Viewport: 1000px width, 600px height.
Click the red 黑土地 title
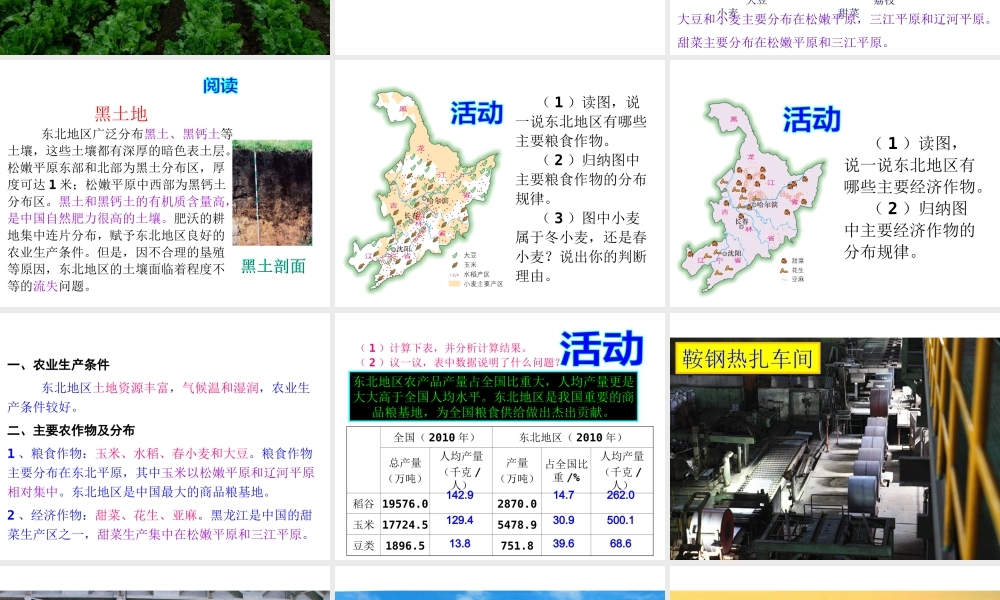coord(121,113)
